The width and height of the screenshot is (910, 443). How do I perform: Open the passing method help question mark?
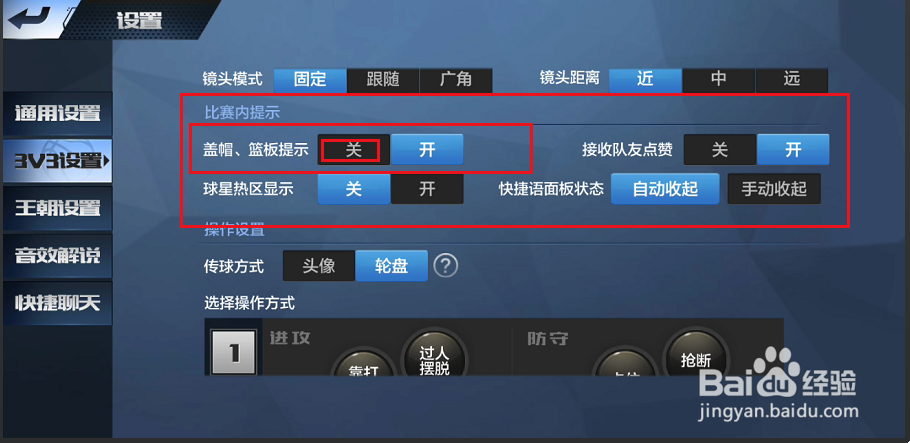click(446, 266)
